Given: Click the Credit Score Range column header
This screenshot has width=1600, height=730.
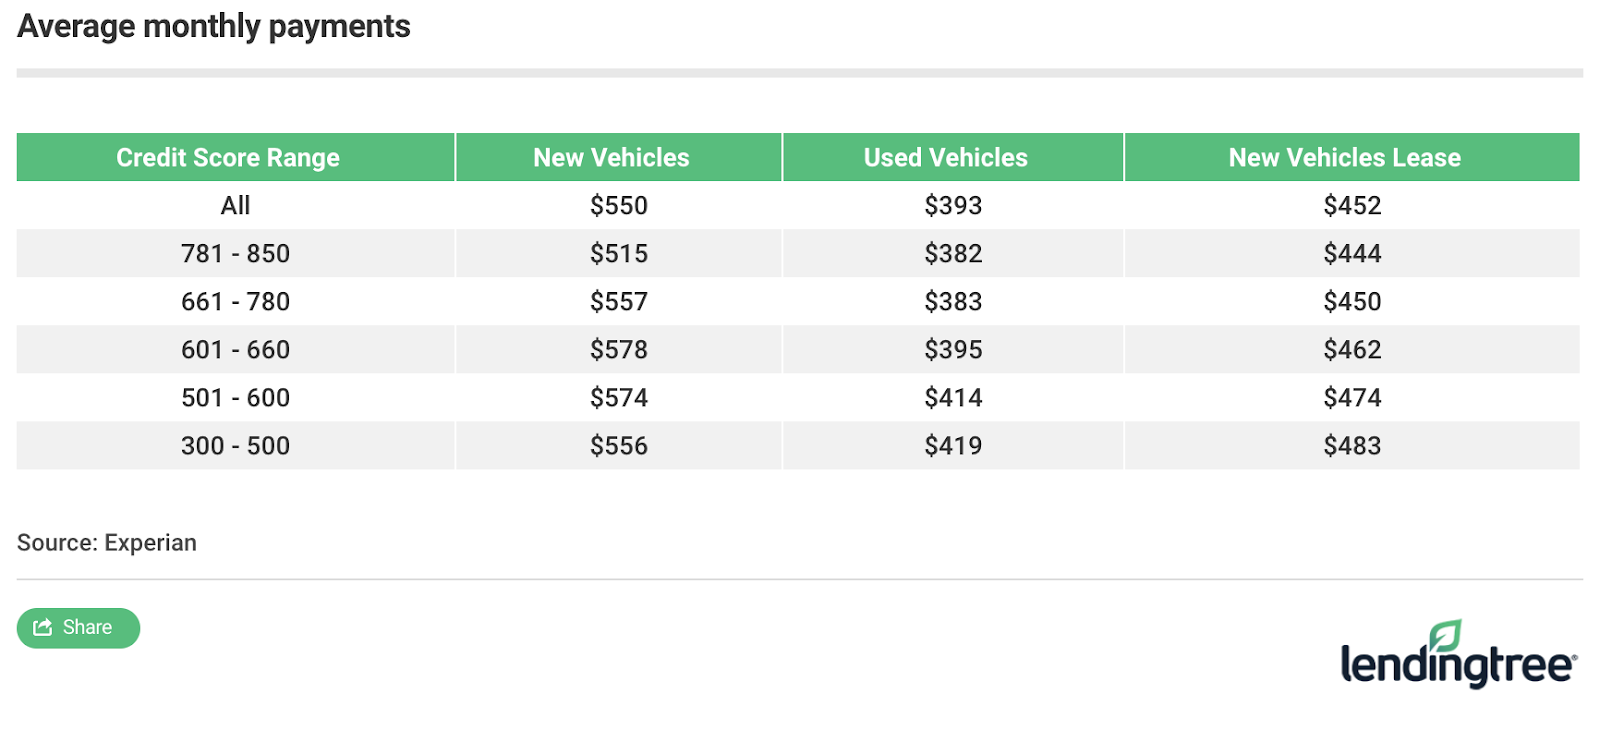Looking at the screenshot, I should [228, 158].
